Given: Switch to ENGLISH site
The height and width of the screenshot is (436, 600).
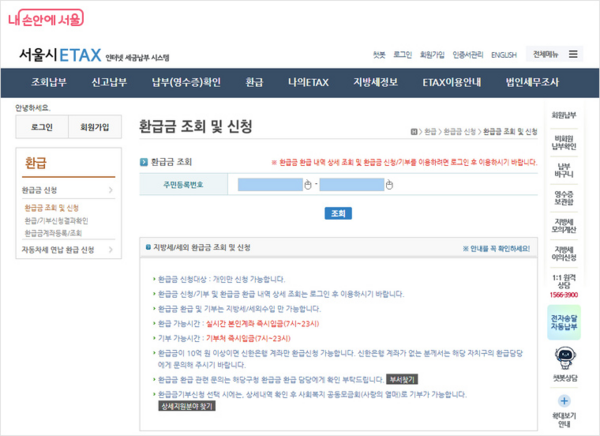Looking at the screenshot, I should pos(504,55).
